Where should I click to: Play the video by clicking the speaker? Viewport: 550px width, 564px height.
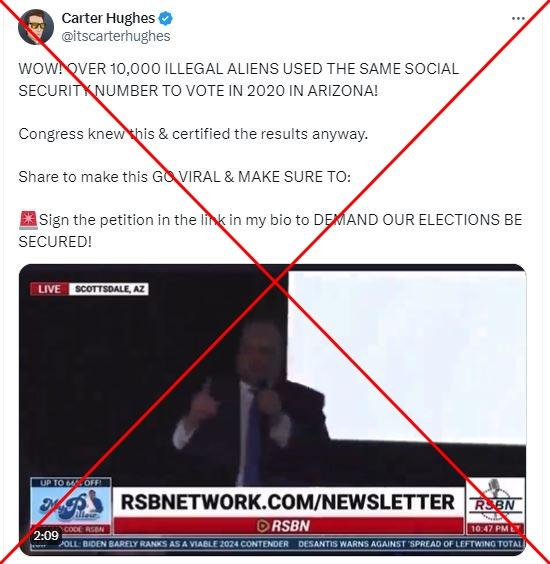(248, 399)
